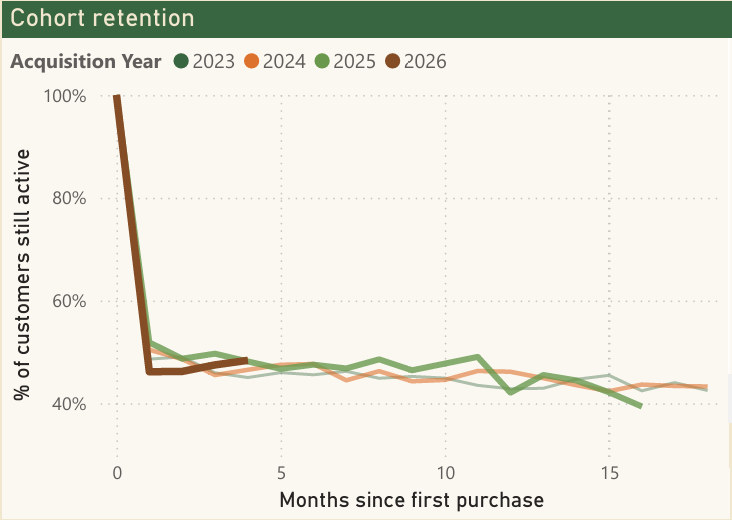The image size is (732, 520).
Task: Click the x-axis tick labeled 10
Action: click(446, 471)
